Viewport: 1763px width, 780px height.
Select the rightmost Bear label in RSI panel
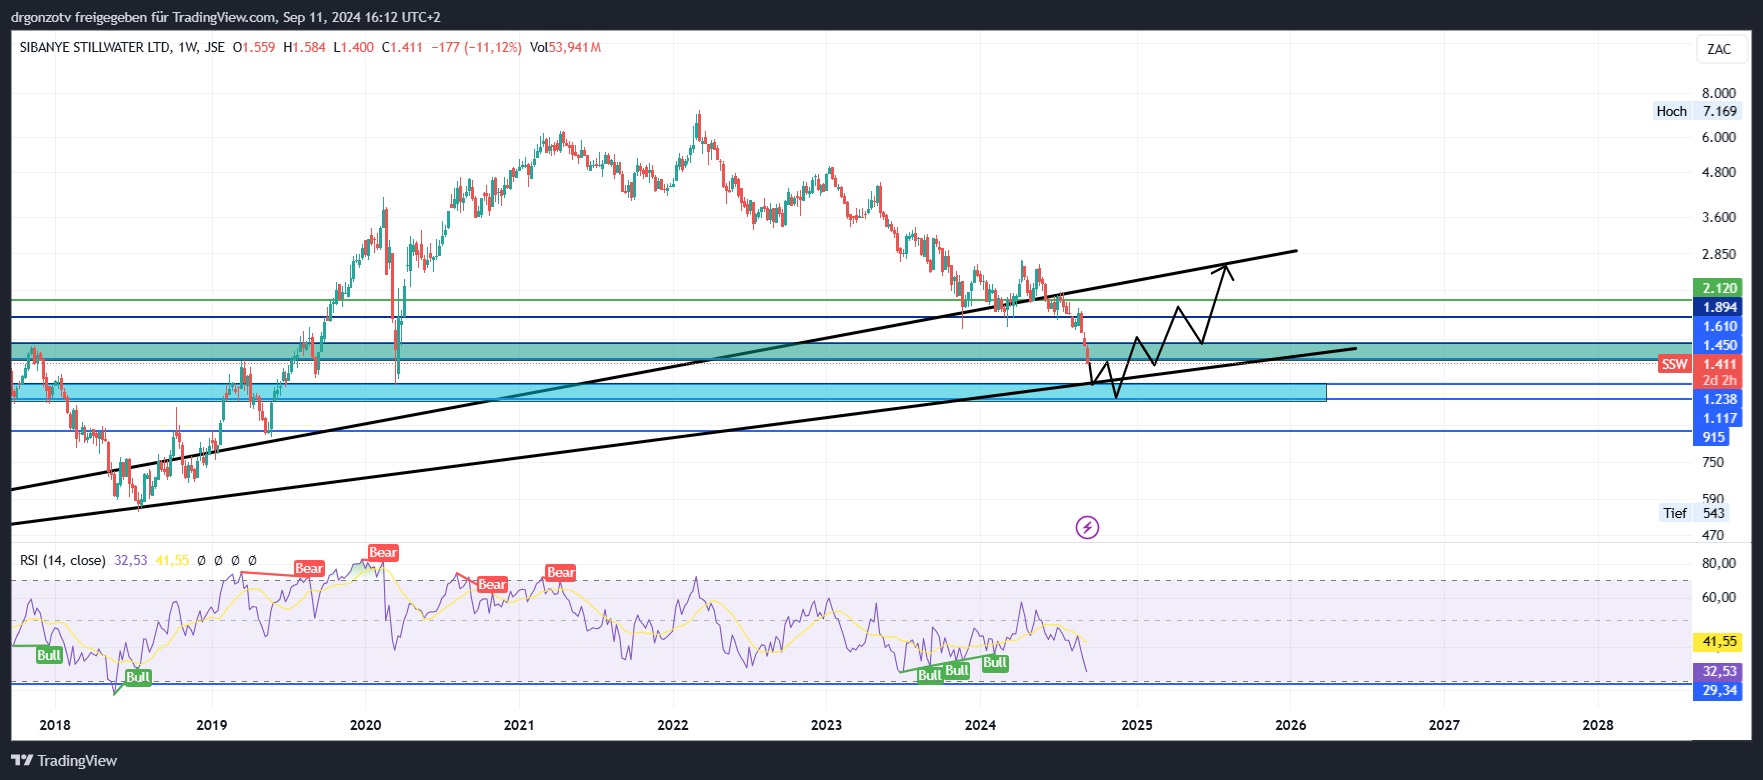click(560, 573)
